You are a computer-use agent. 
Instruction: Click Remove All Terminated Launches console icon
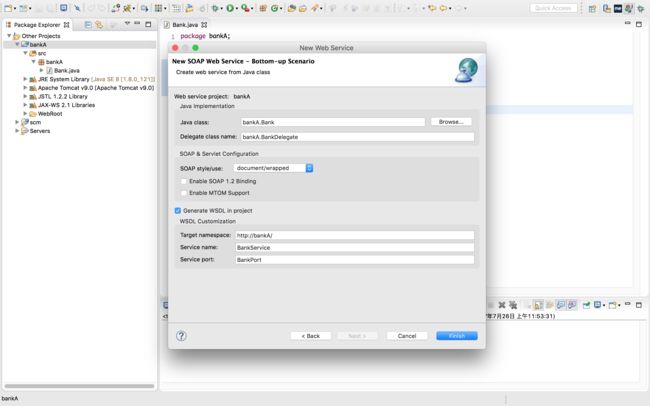tap(513, 305)
